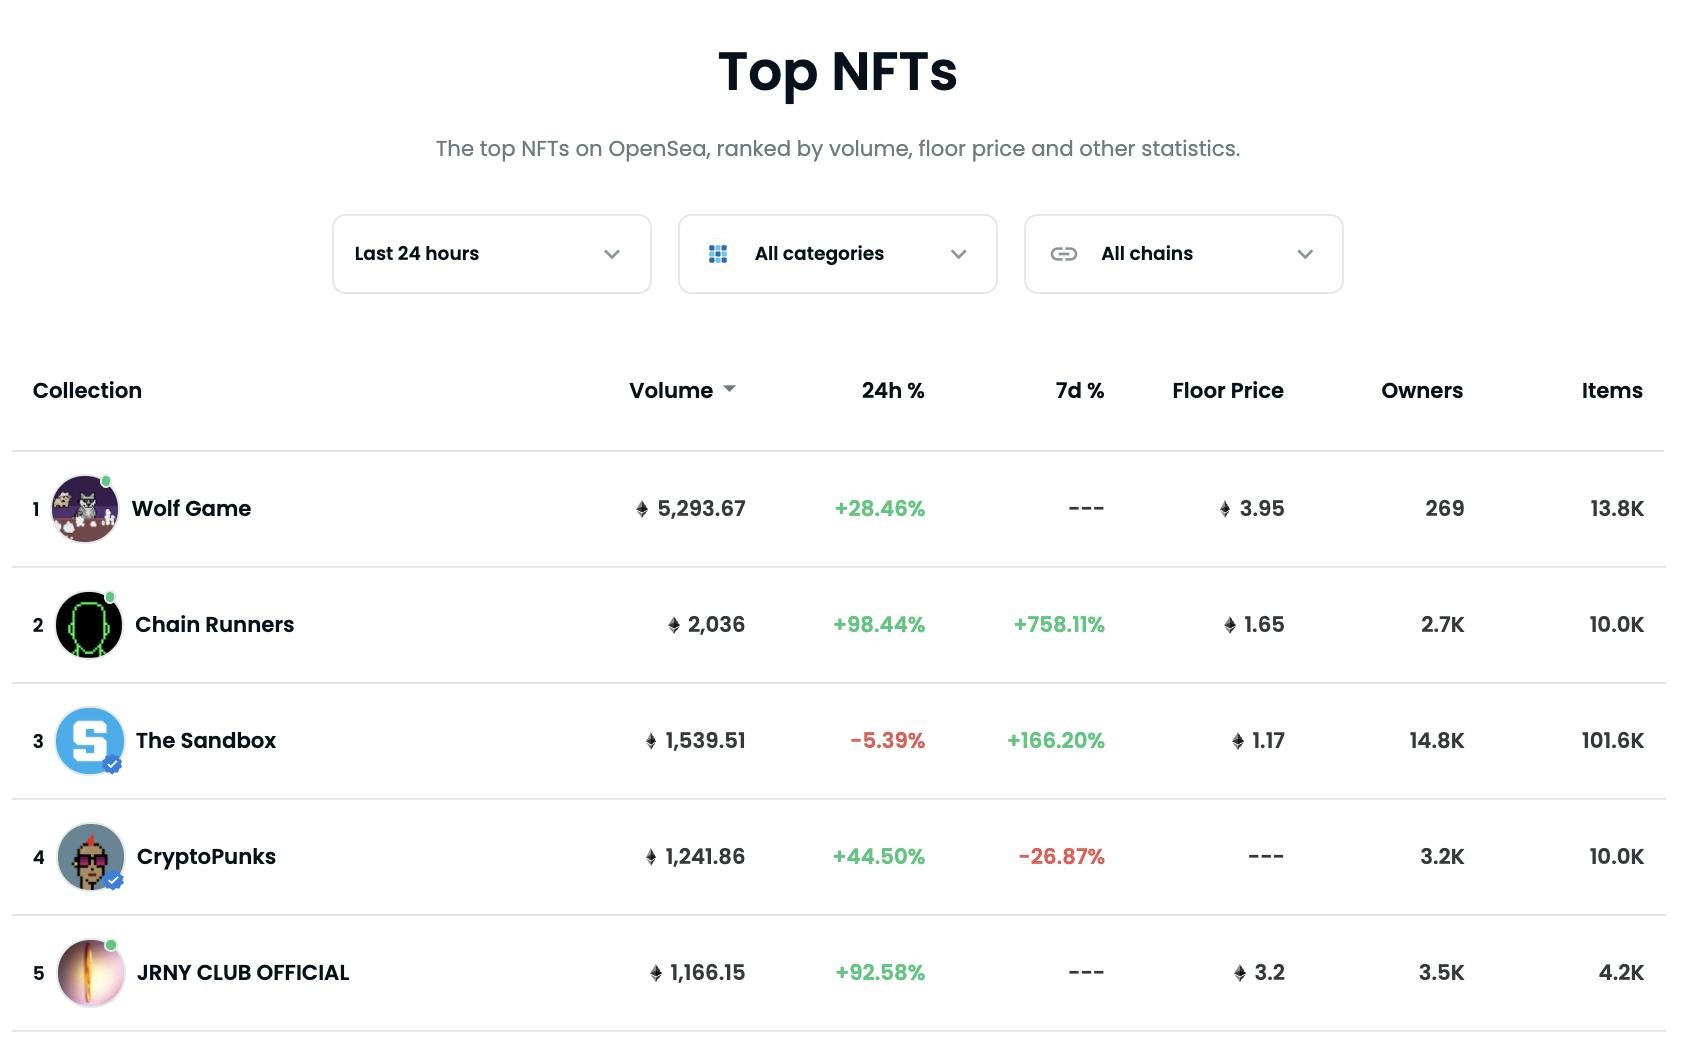
Task: Click the CryptoPunks punk avatar image
Action: coord(91,857)
